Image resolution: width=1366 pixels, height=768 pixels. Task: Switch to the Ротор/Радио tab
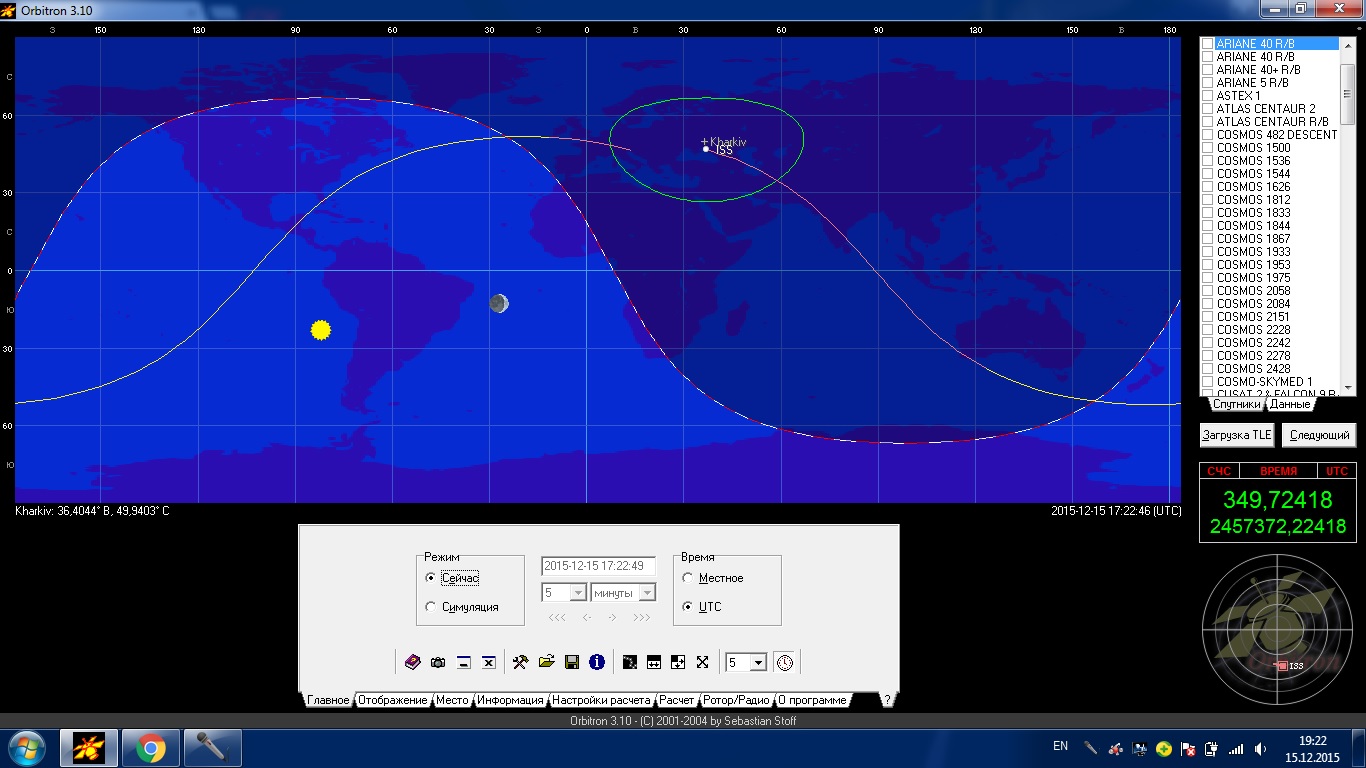[736, 700]
